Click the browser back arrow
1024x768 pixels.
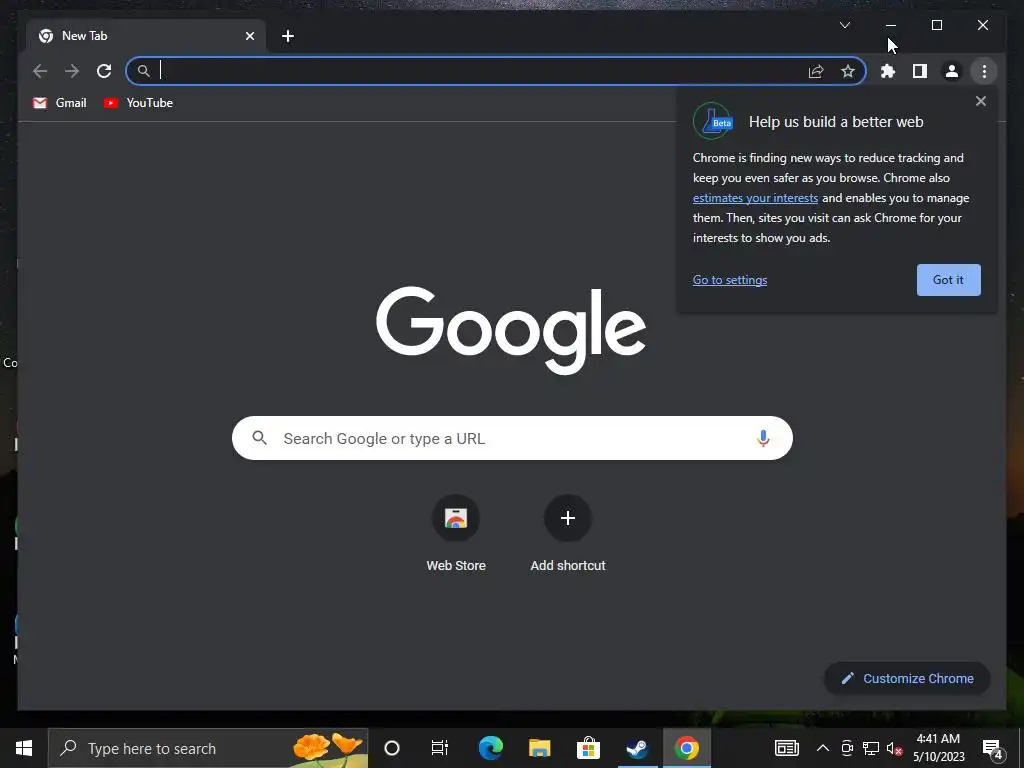click(40, 71)
